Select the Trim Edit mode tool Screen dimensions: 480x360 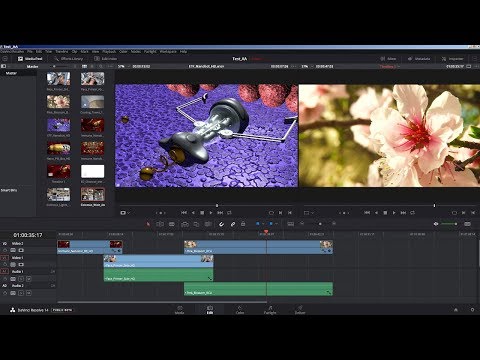coord(160,224)
